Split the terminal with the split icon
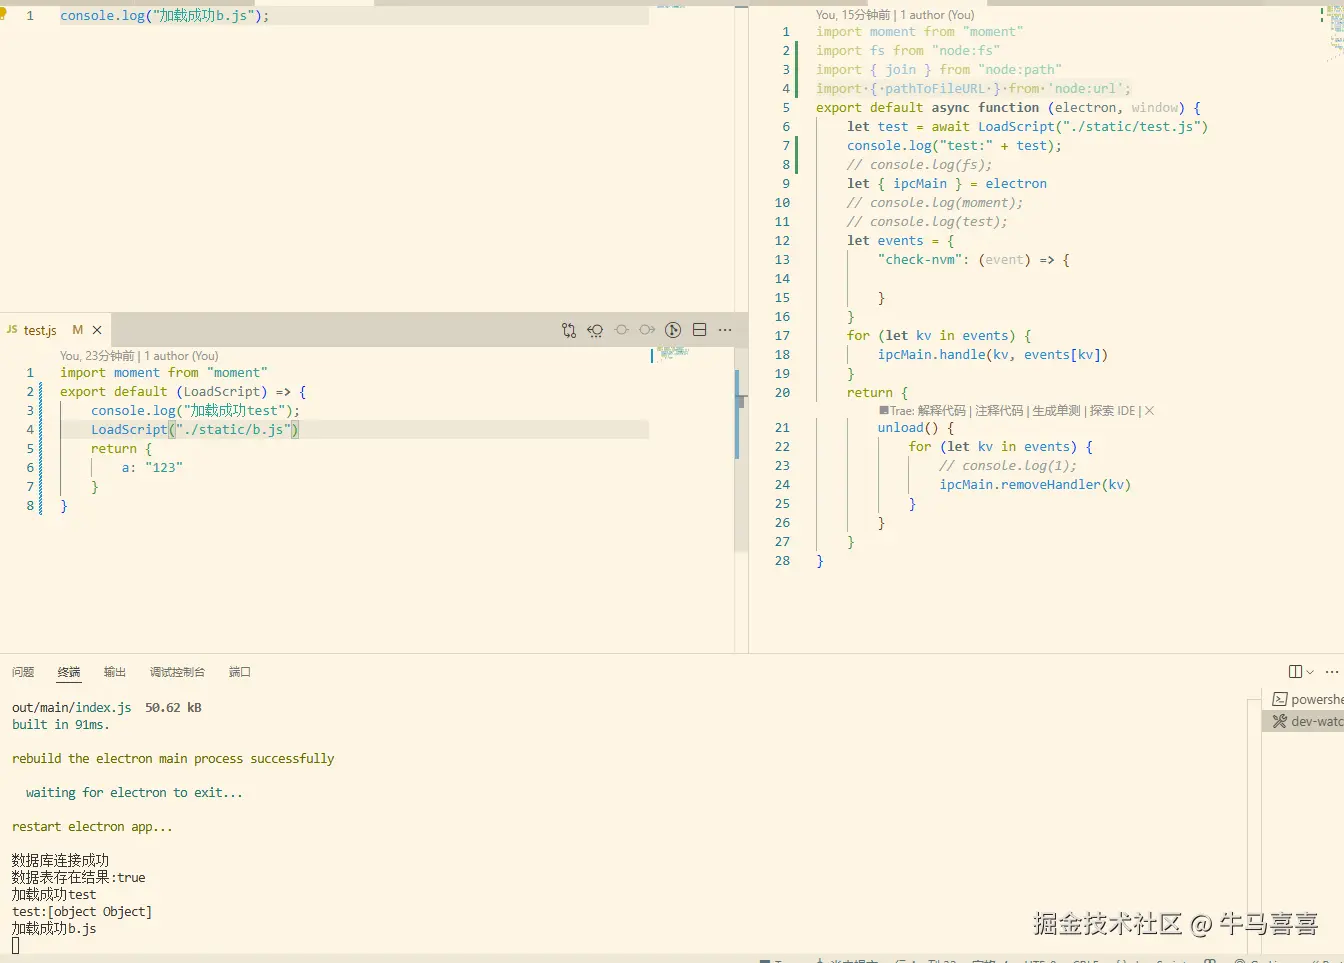The image size is (1344, 963). (1296, 672)
